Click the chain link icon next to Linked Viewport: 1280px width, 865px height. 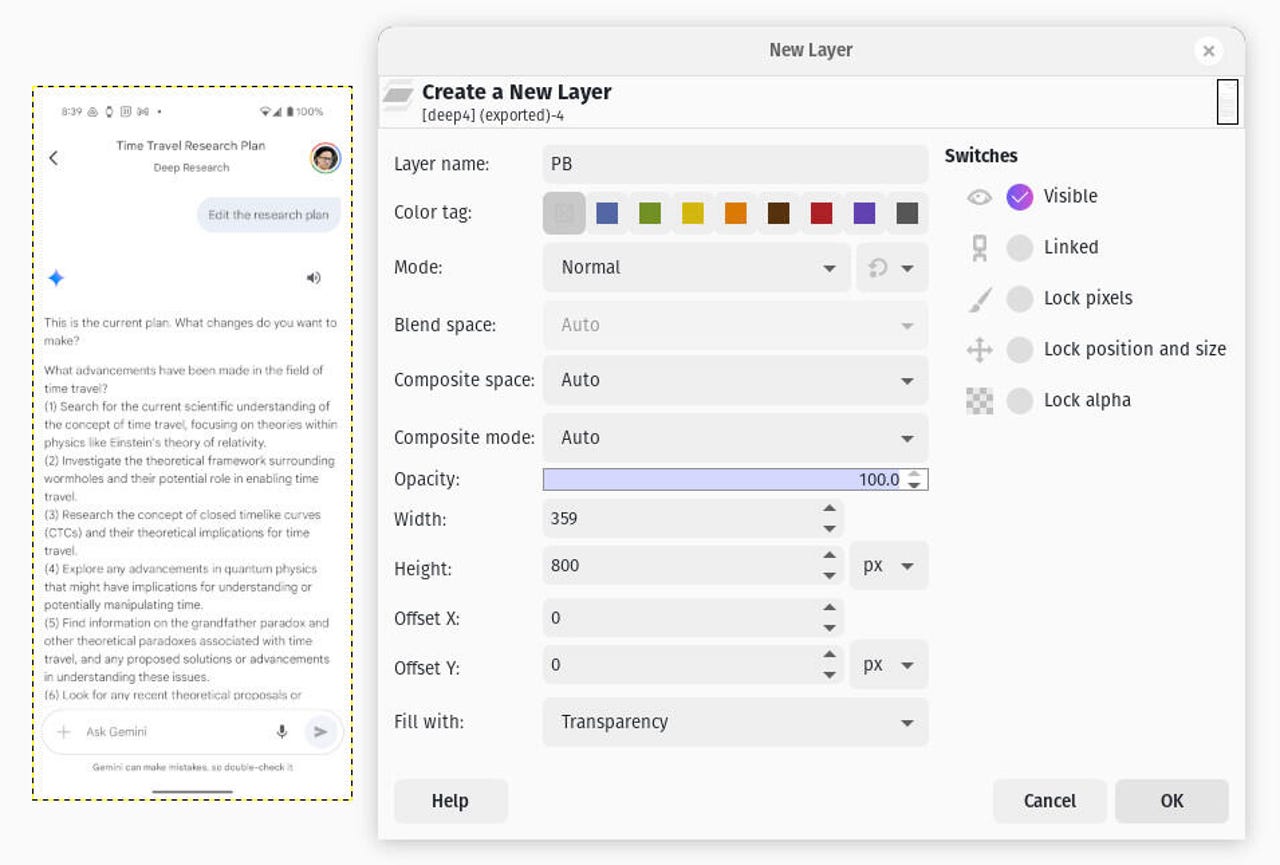pos(980,248)
